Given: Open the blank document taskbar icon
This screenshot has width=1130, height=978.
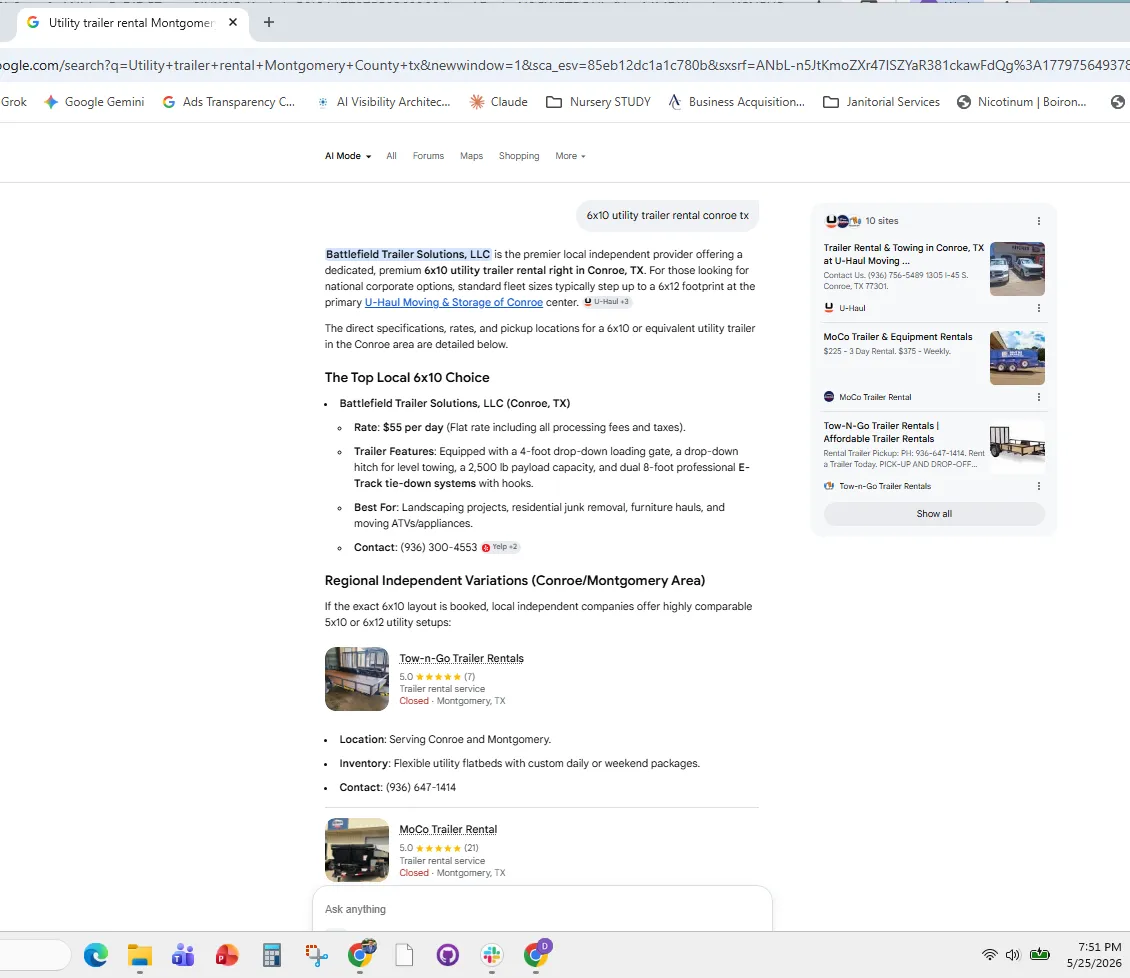Looking at the screenshot, I should (x=404, y=955).
